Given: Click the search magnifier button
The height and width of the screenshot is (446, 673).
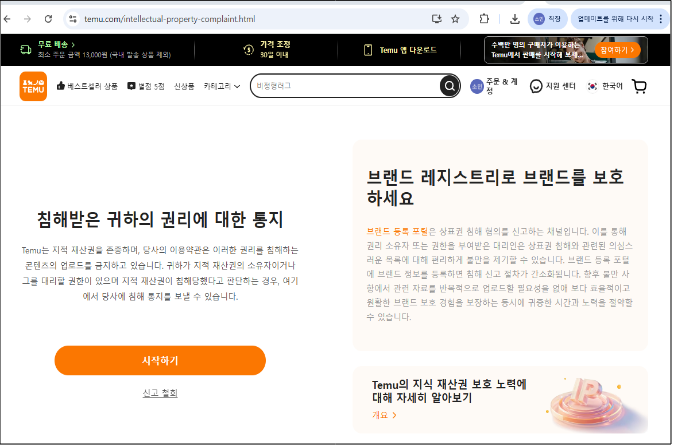Looking at the screenshot, I should (448, 86).
